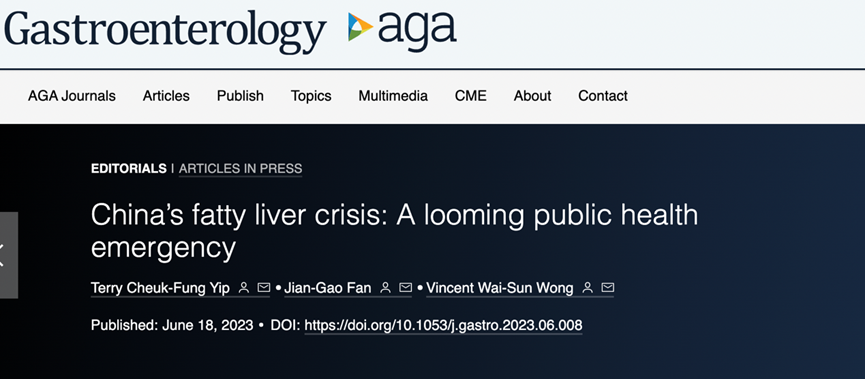Click the Gastroenterology journal logo
The height and width of the screenshot is (379, 865).
pyautogui.click(x=165, y=31)
